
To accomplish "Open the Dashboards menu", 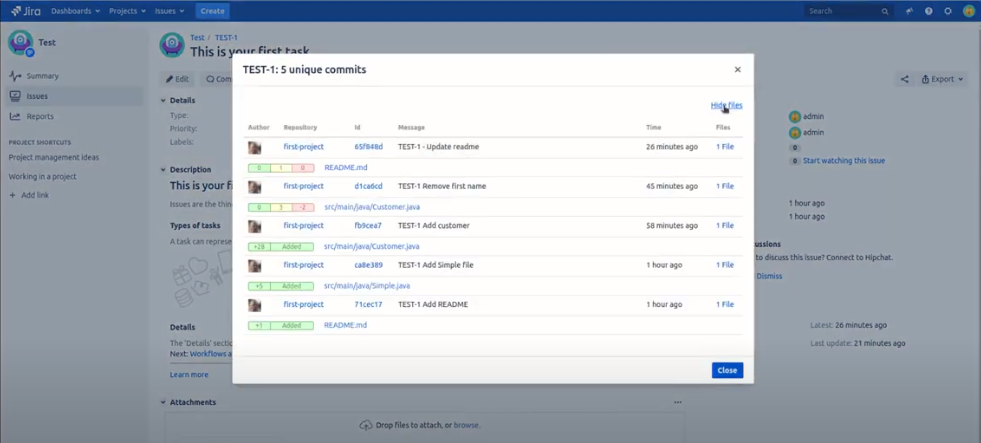I will tap(75, 11).
